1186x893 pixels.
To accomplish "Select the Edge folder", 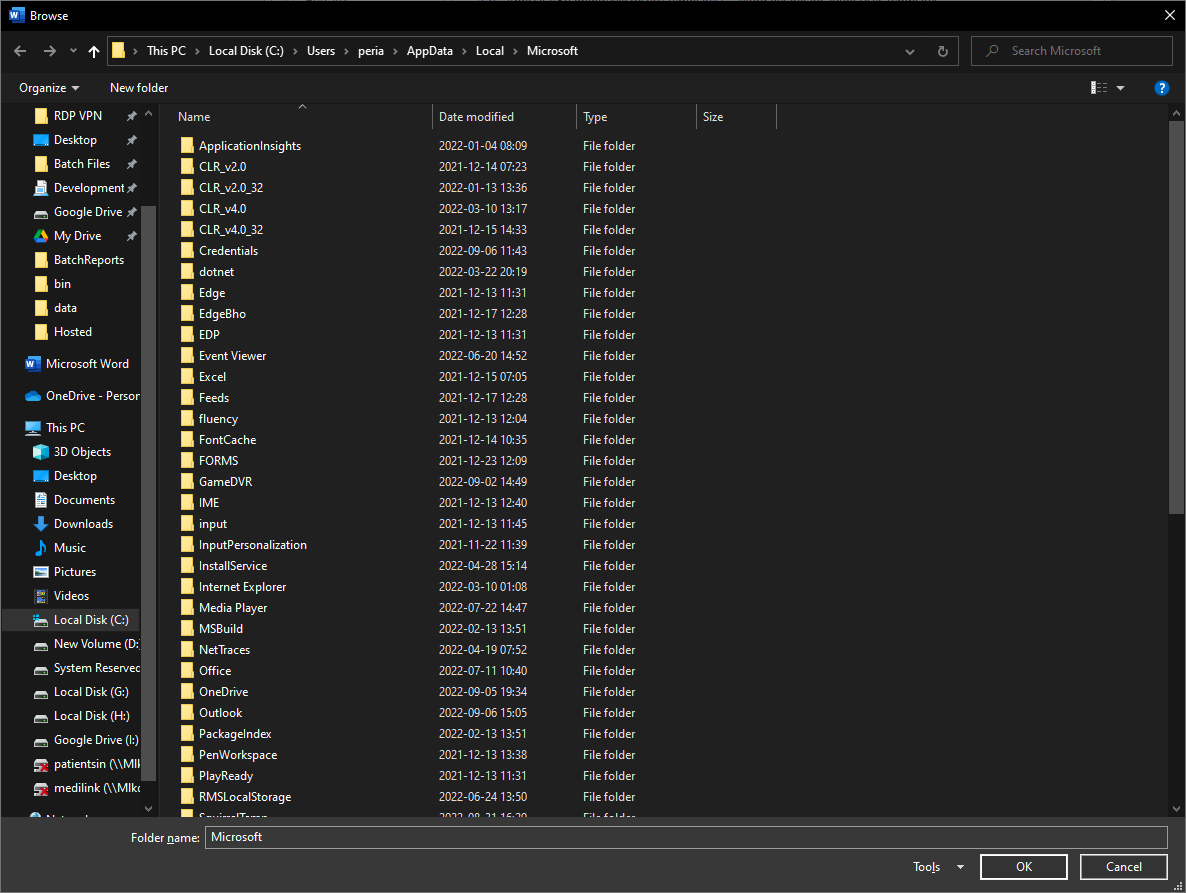I will 212,293.
